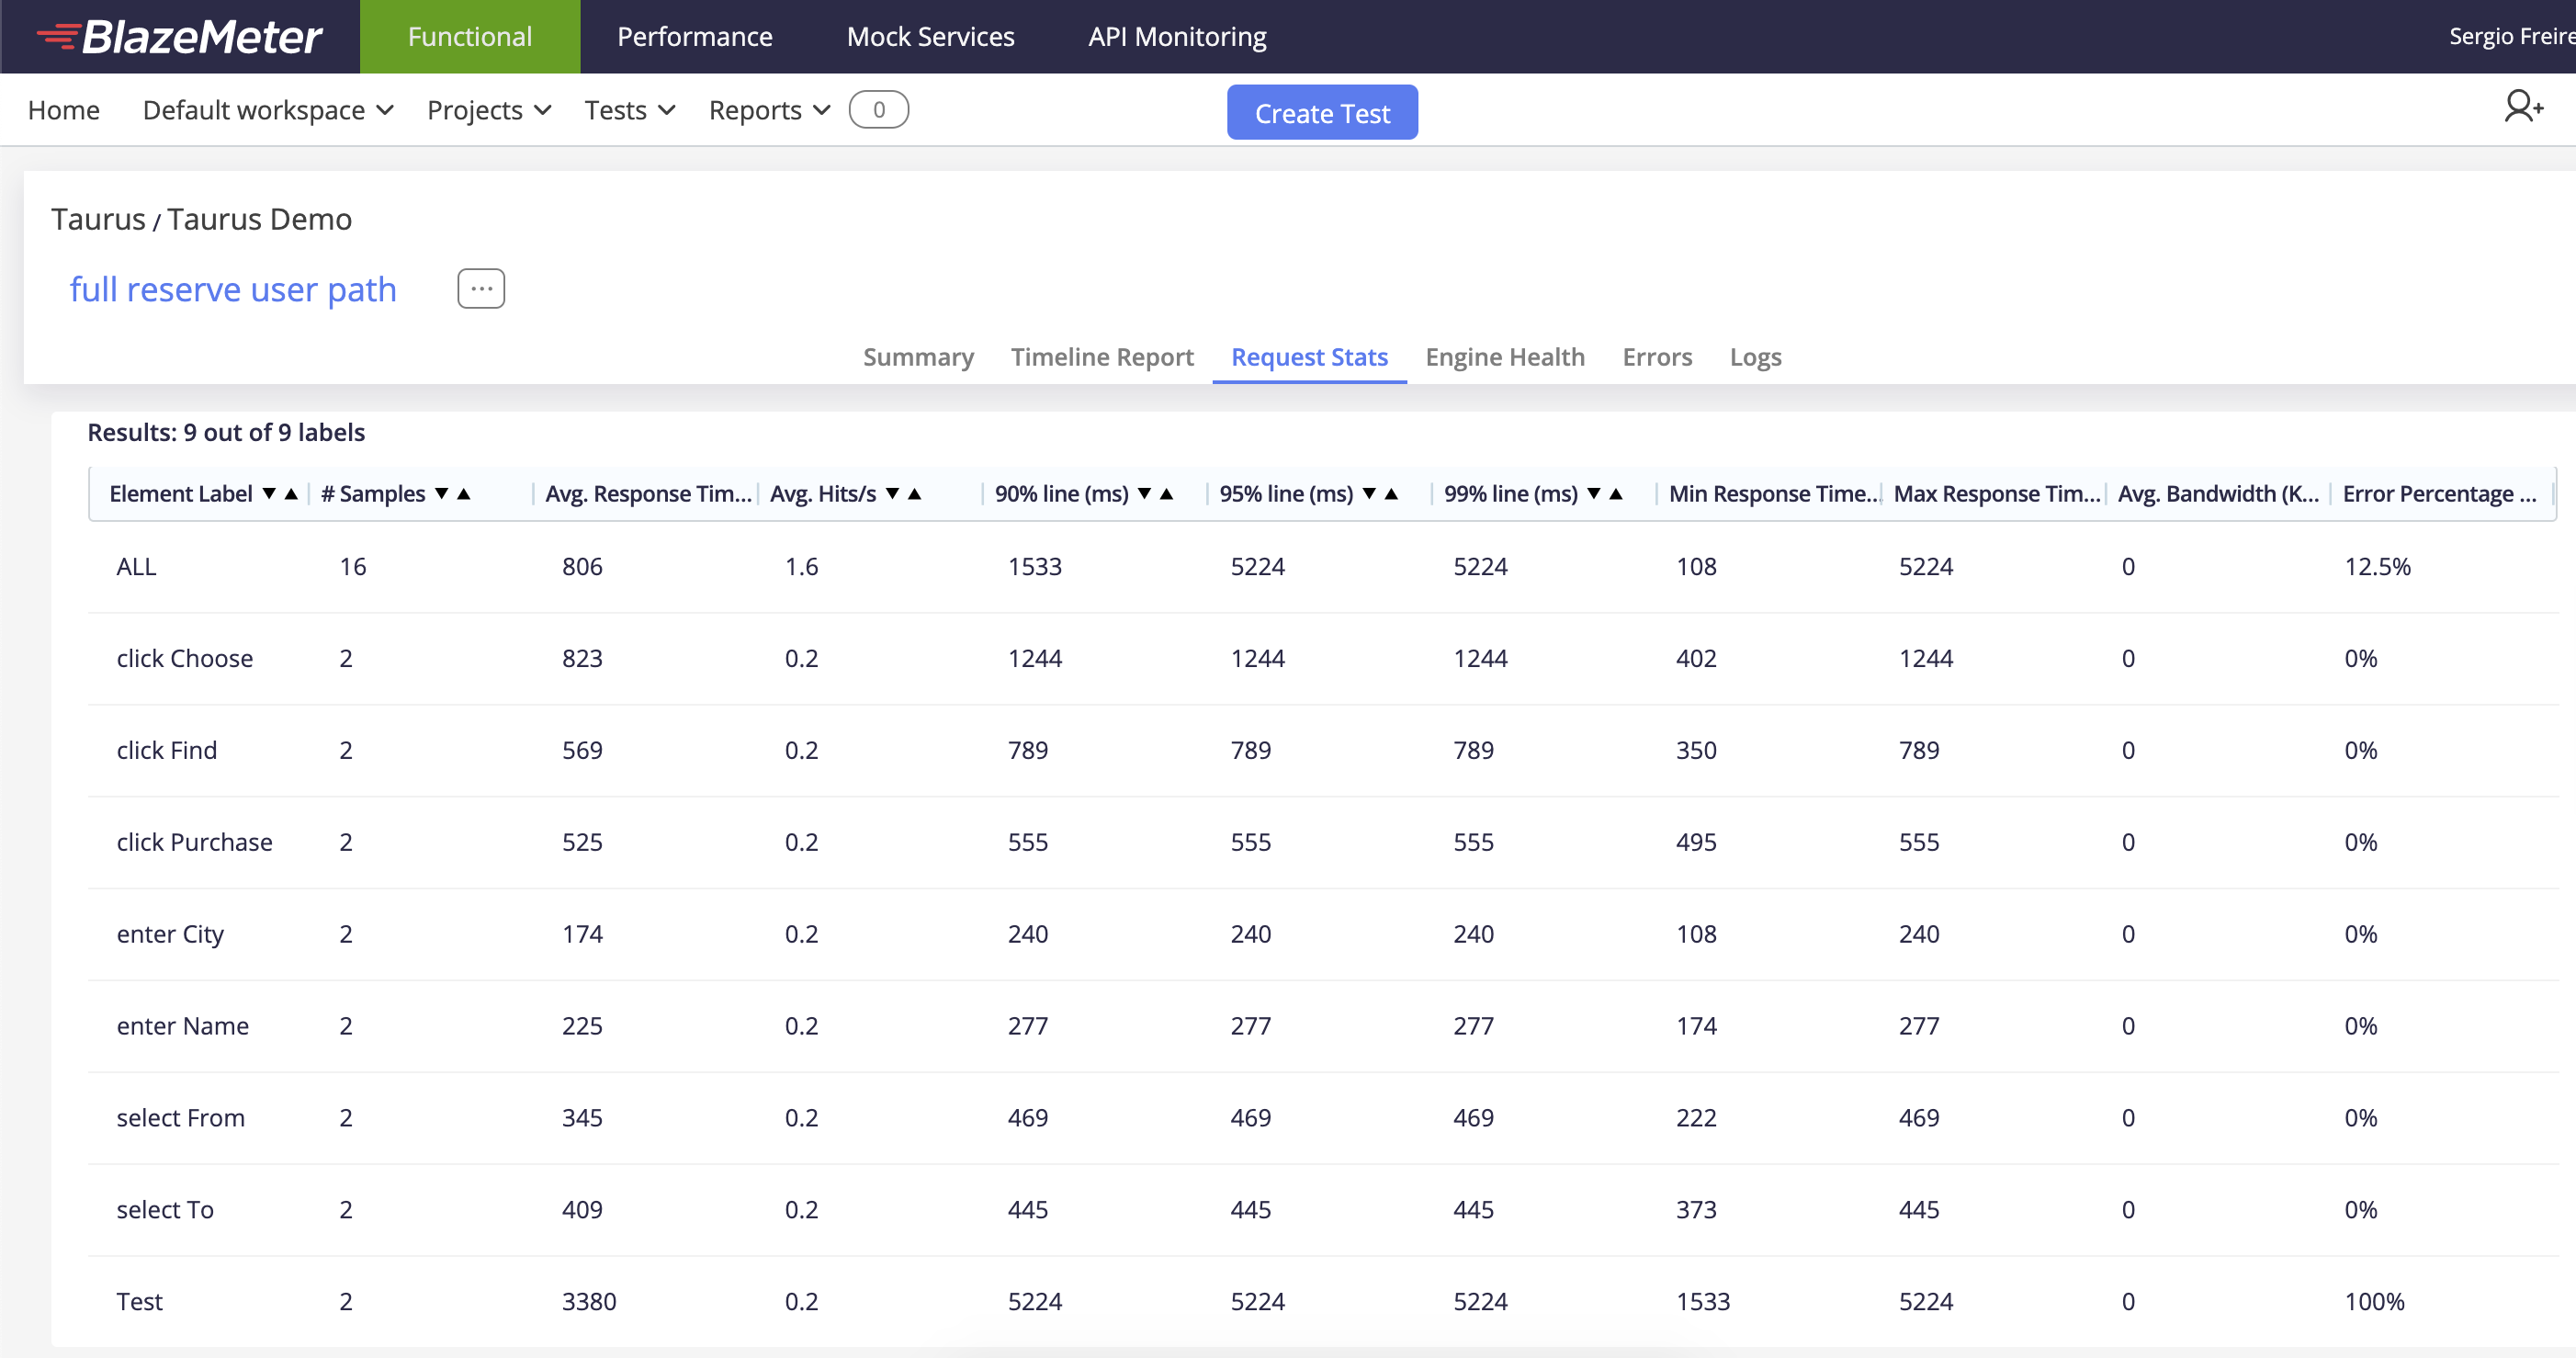The width and height of the screenshot is (2576, 1358).
Task: Click the Avg. Bandwidth column header
Action: (2218, 494)
